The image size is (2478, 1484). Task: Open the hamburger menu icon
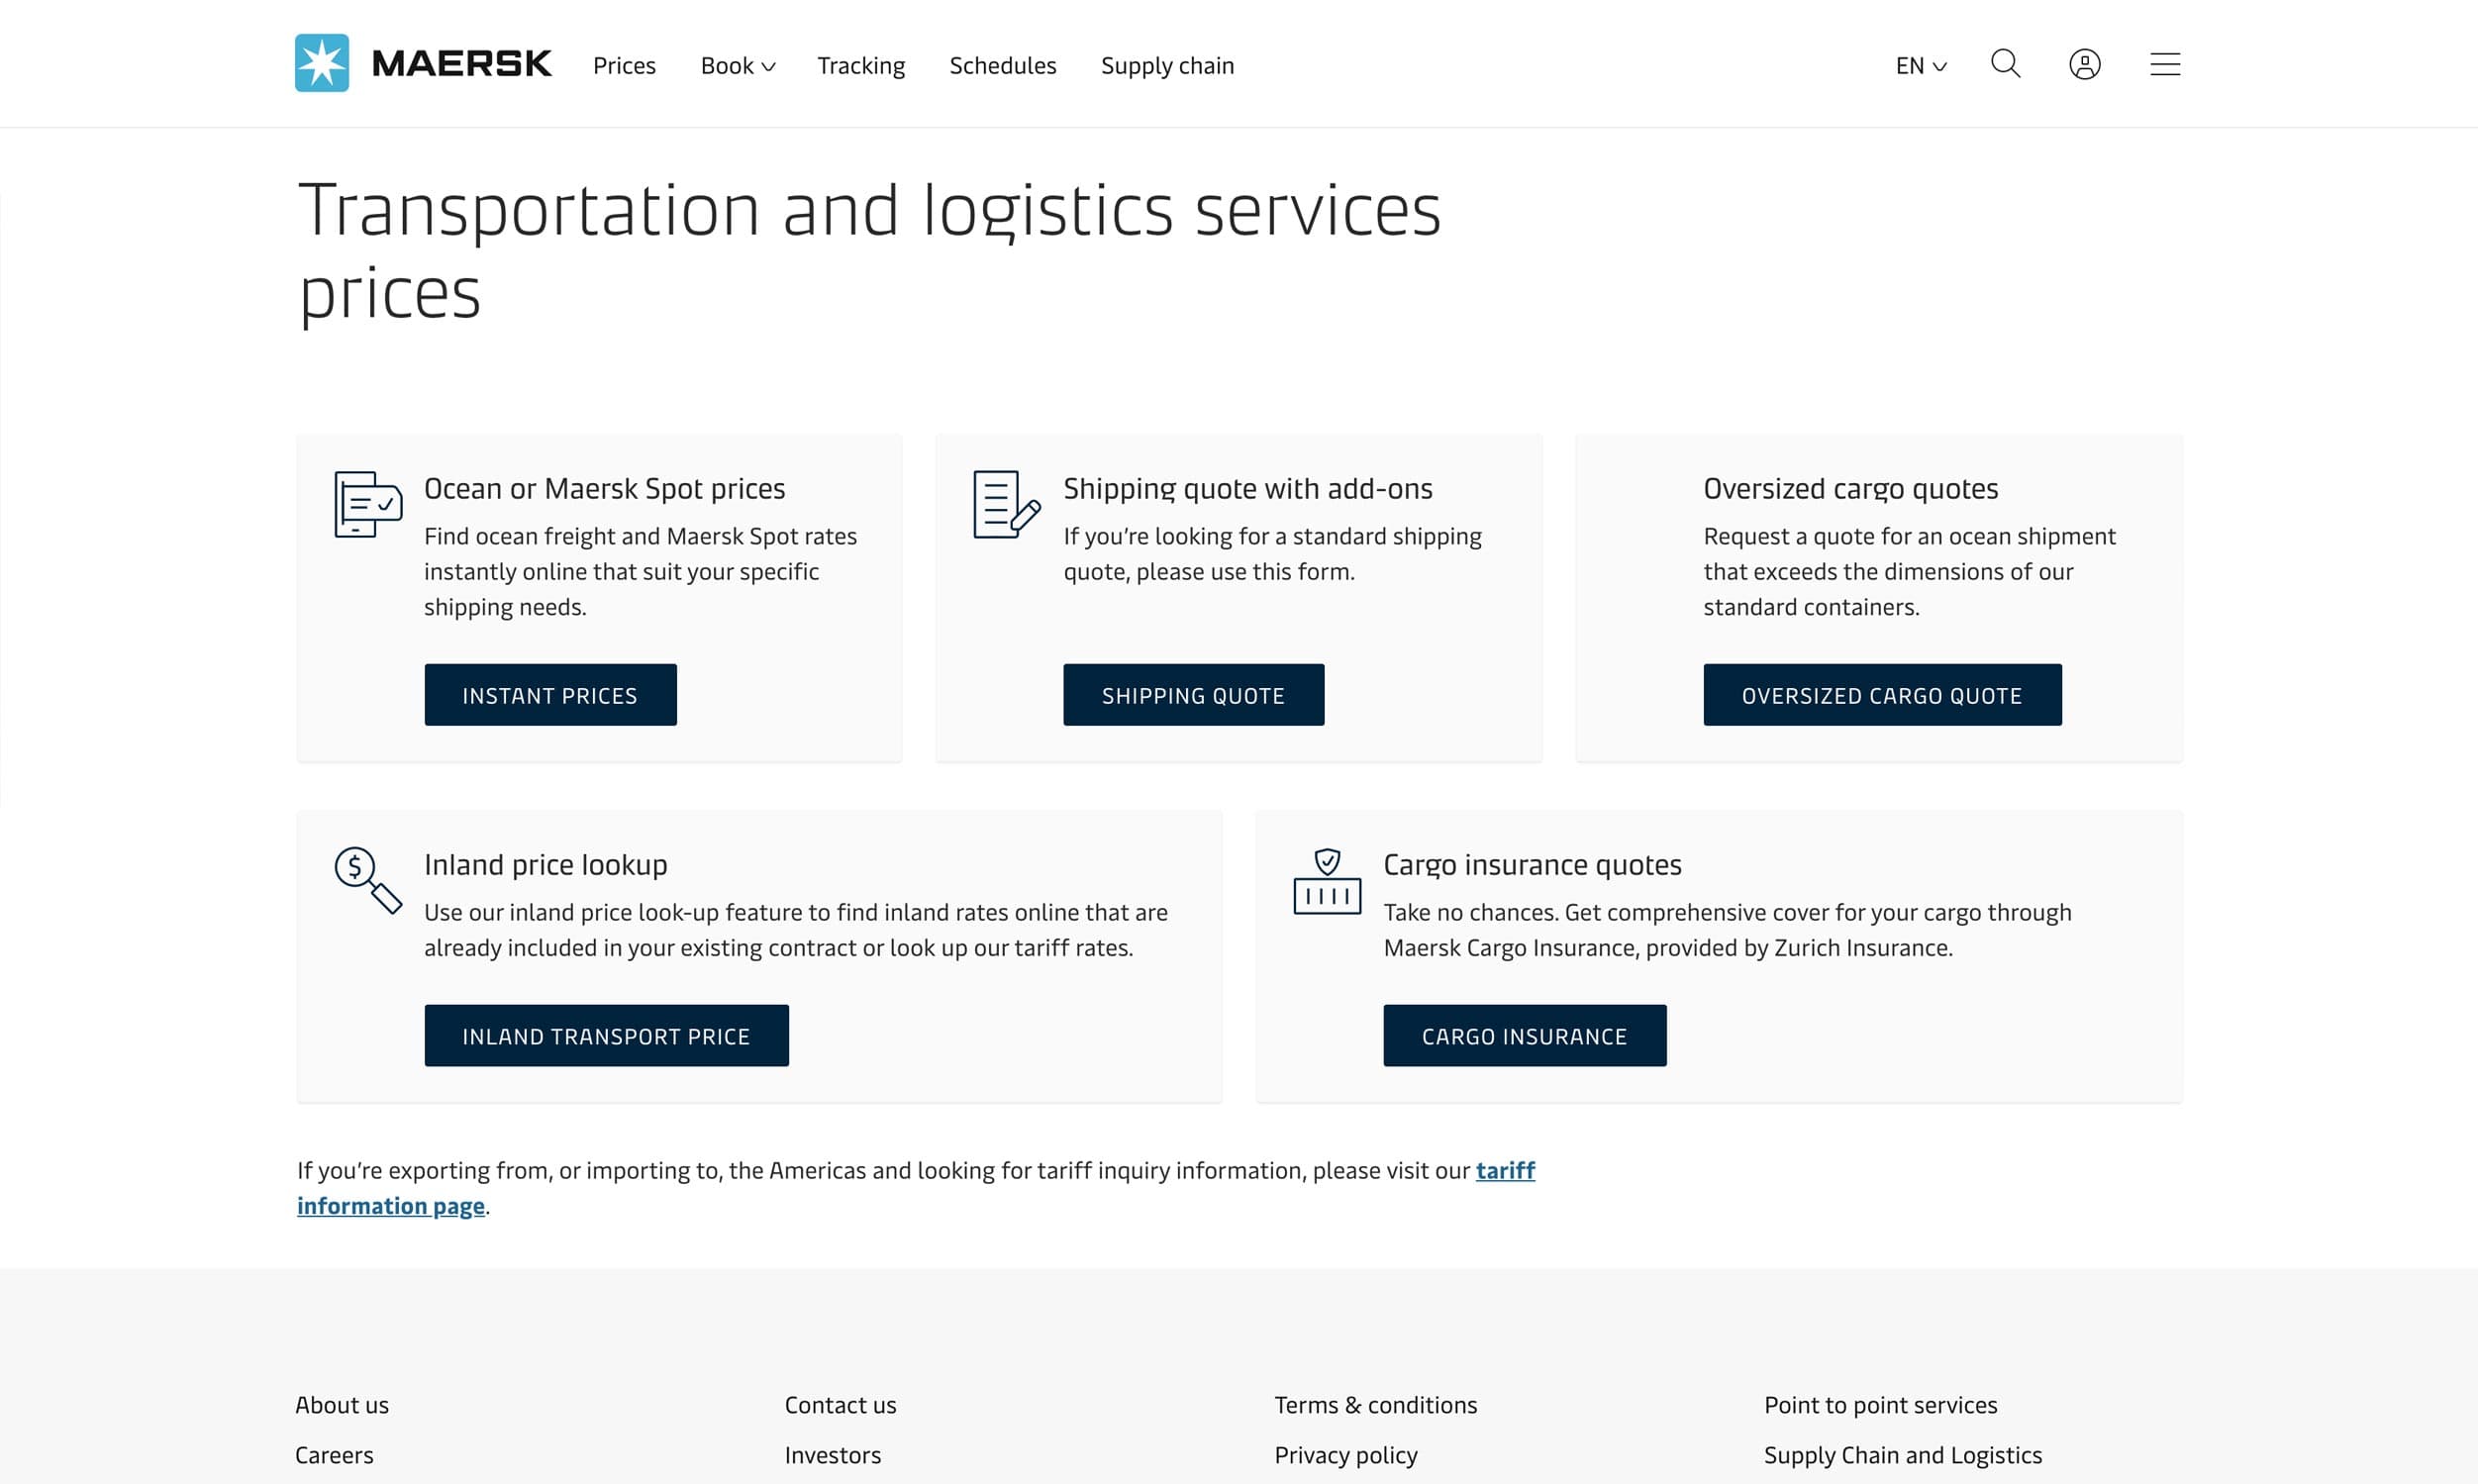[2165, 65]
